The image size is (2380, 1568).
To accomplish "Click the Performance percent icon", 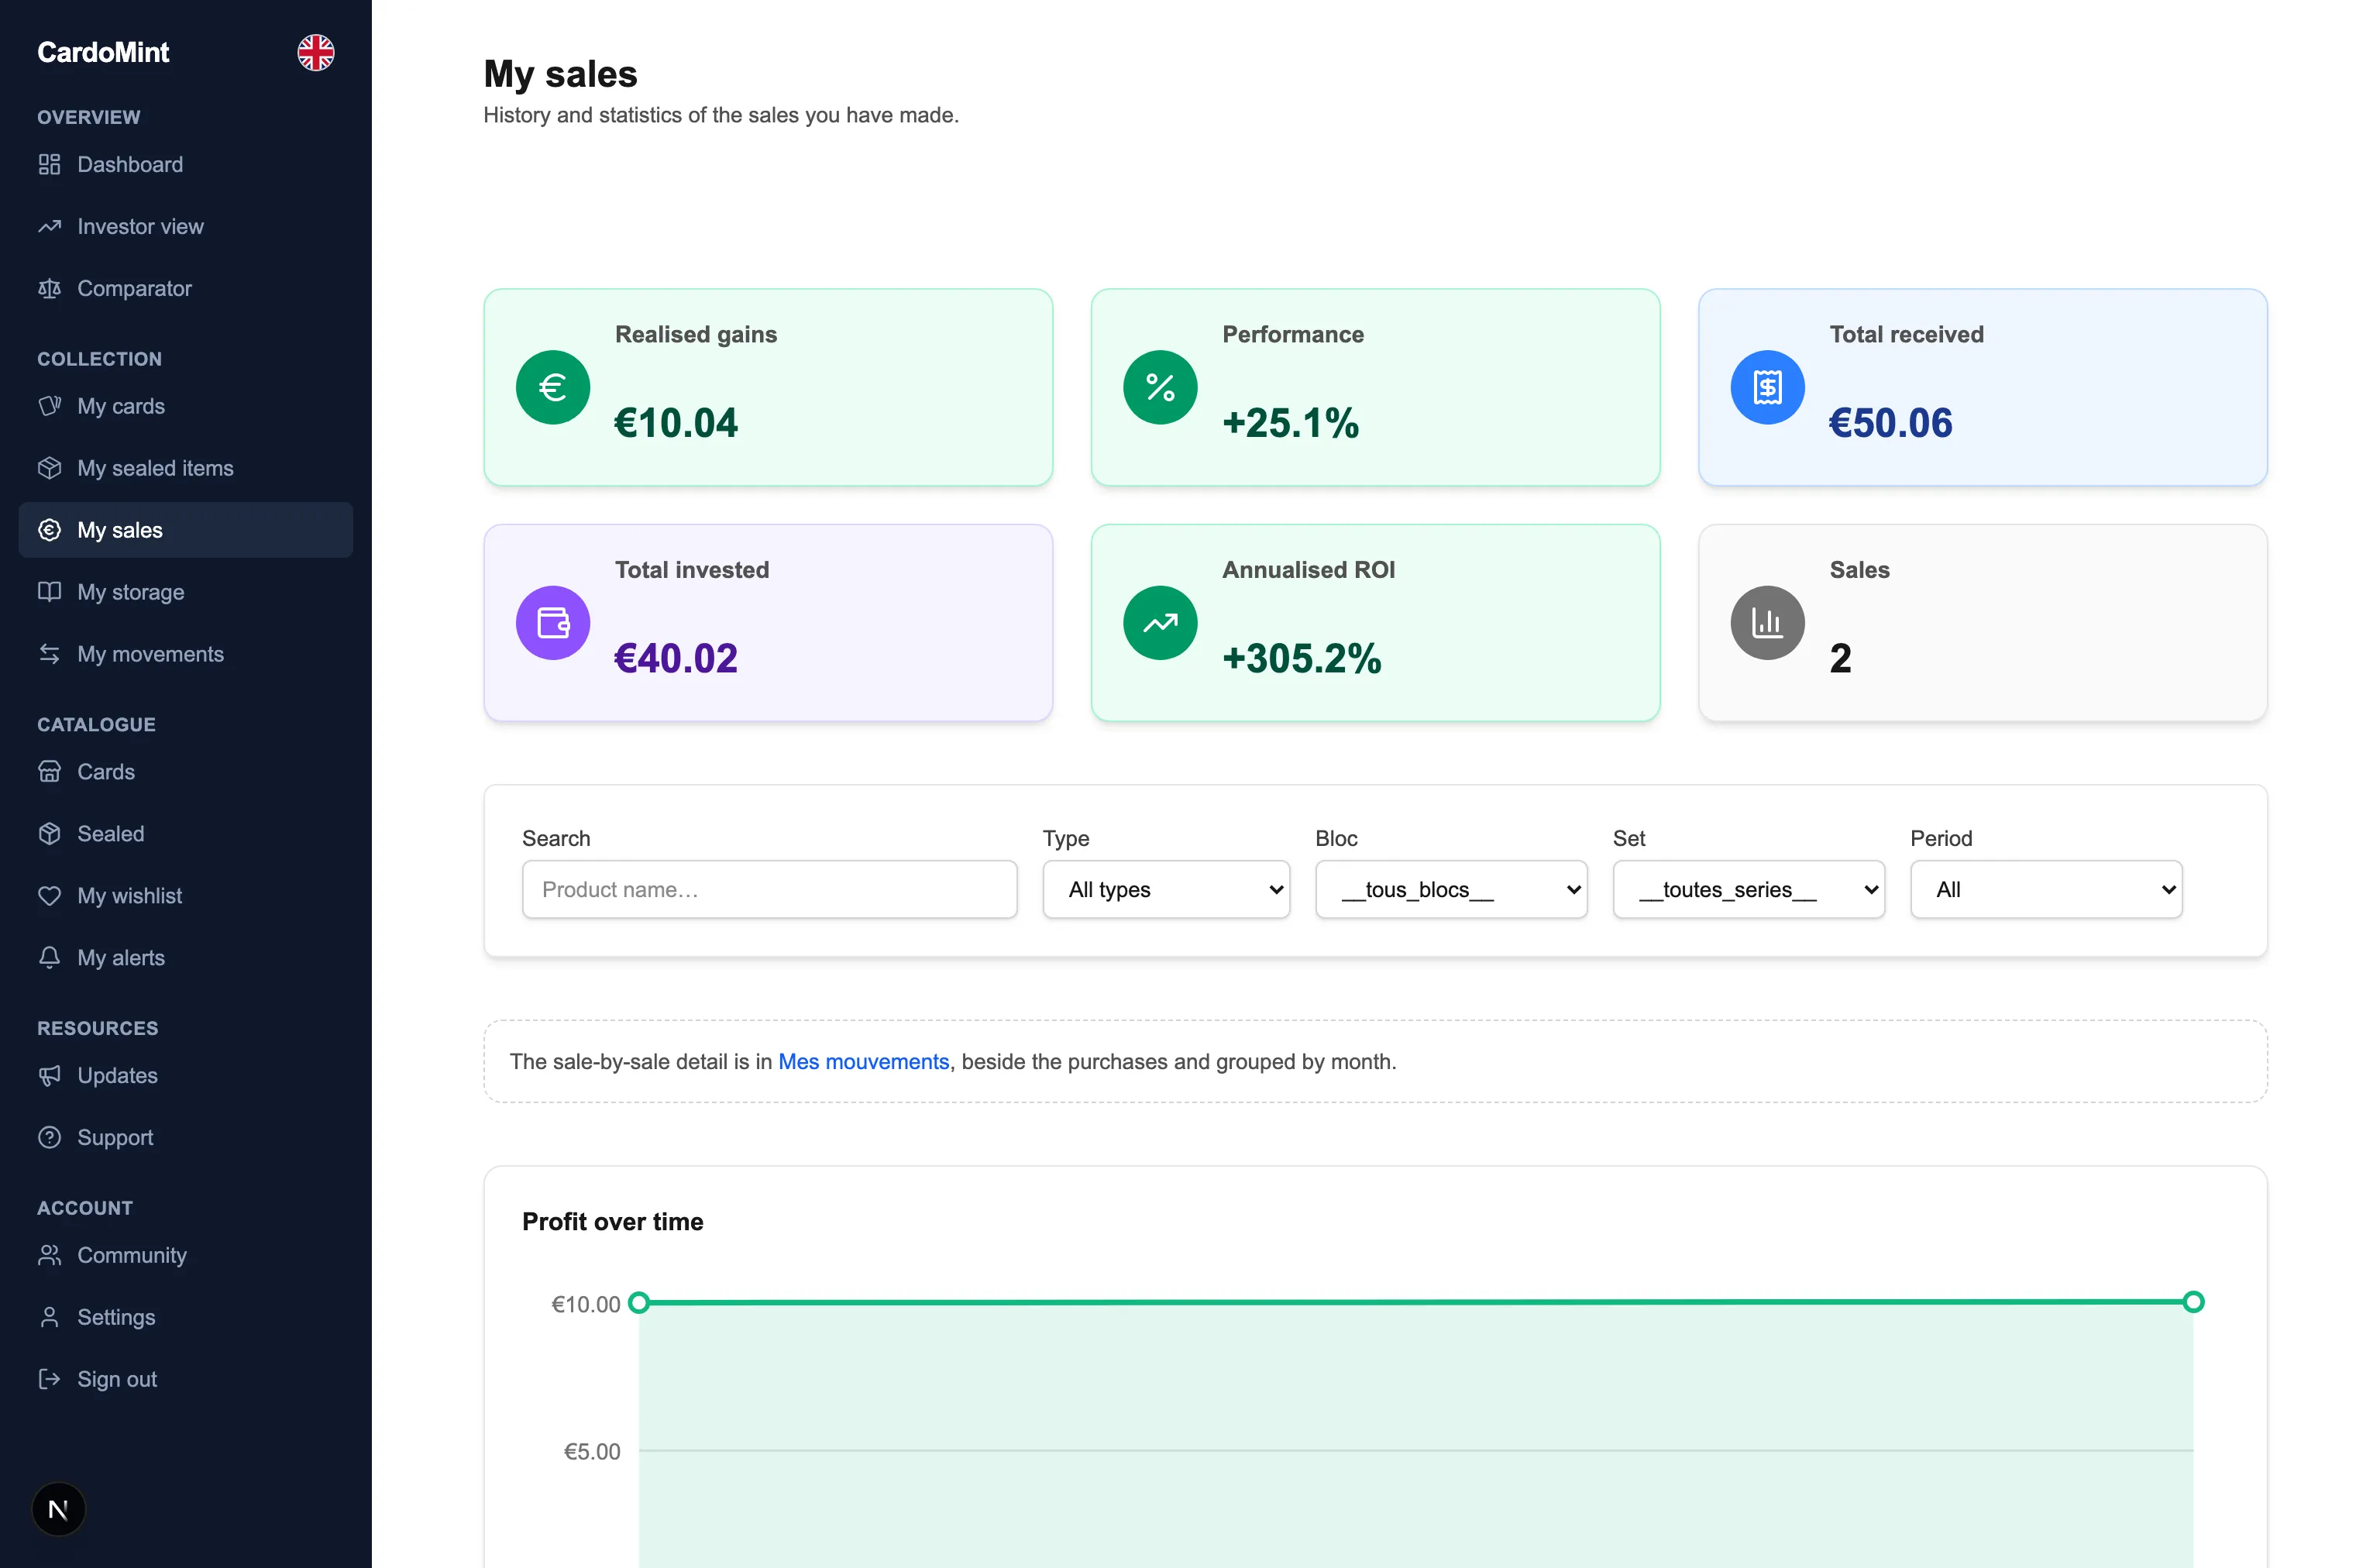I will pos(1159,387).
